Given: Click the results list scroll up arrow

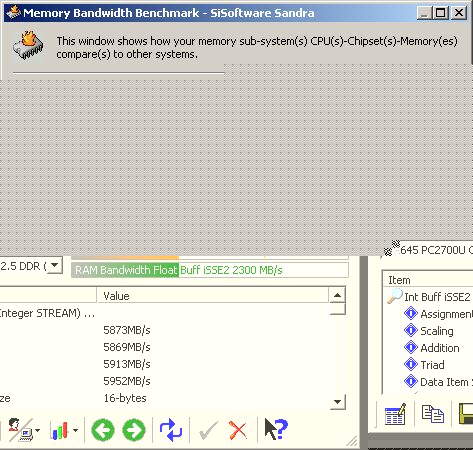Looking at the screenshot, I should point(337,295).
